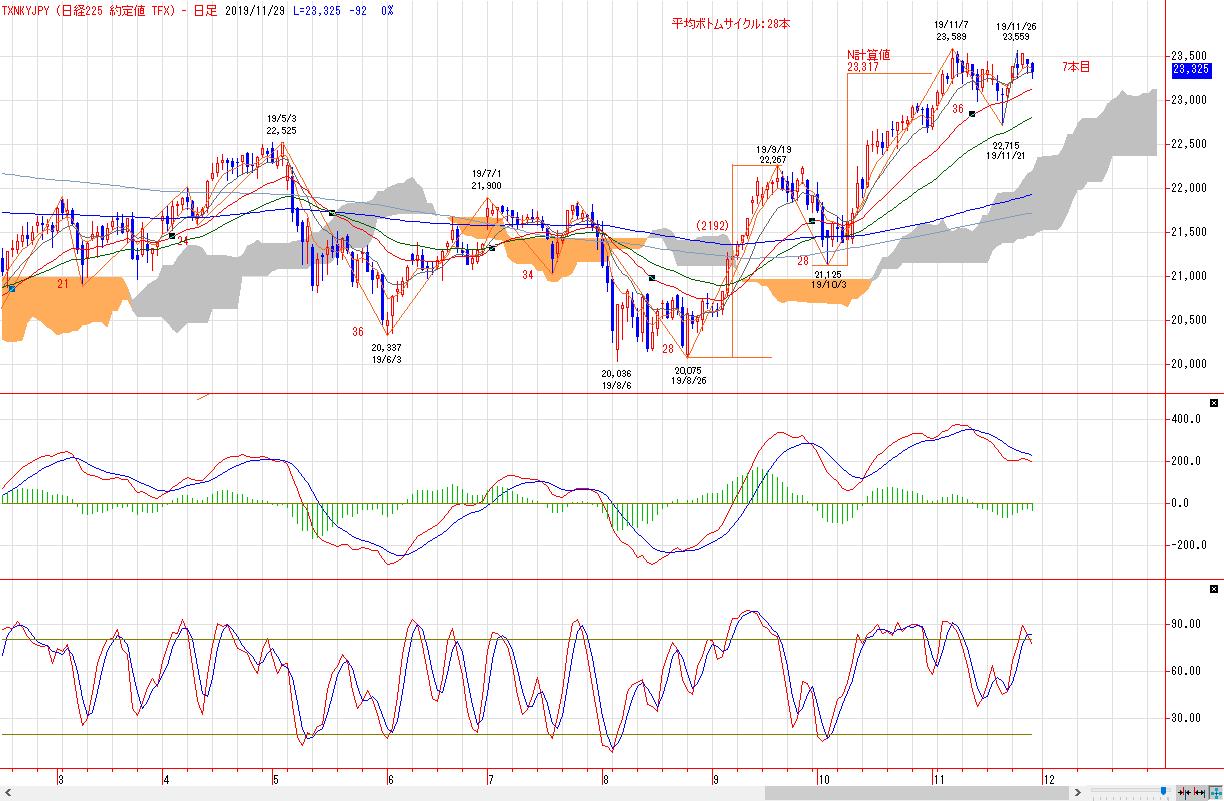Click the 23,500 price axis label
Image resolution: width=1224 pixels, height=801 pixels.
[1188, 56]
